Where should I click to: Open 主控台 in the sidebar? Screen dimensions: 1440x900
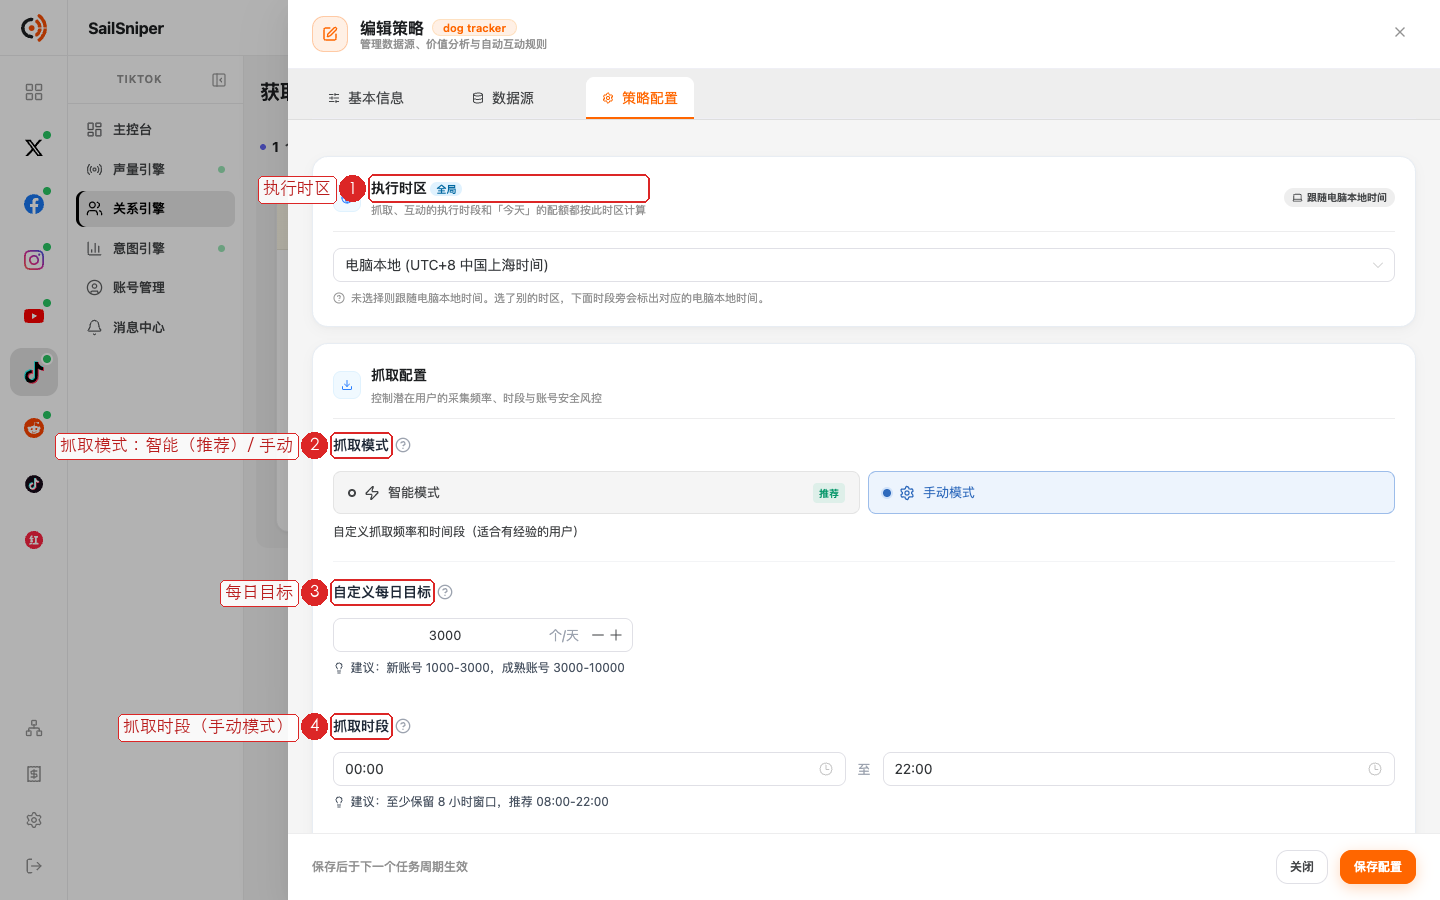coord(156,130)
